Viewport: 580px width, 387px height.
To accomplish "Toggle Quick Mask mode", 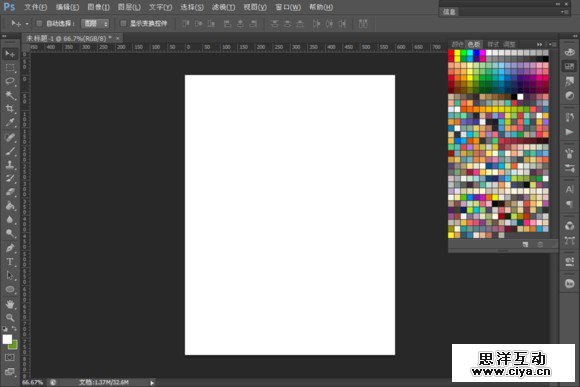I will click(10, 357).
